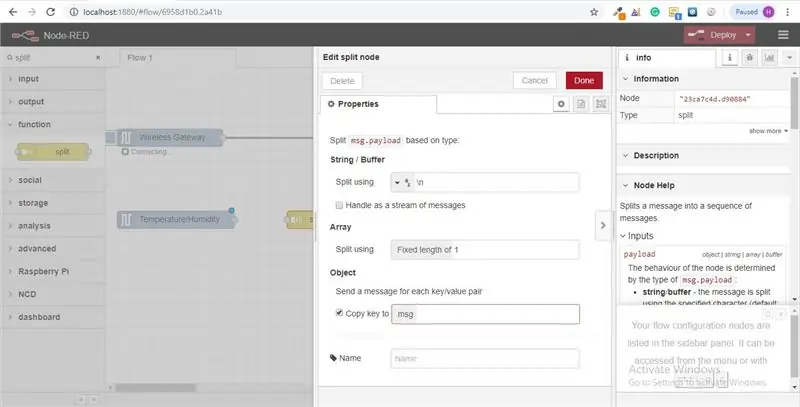Open the Split using type dropdown
Viewport: 800px width, 407px height.
coord(403,182)
